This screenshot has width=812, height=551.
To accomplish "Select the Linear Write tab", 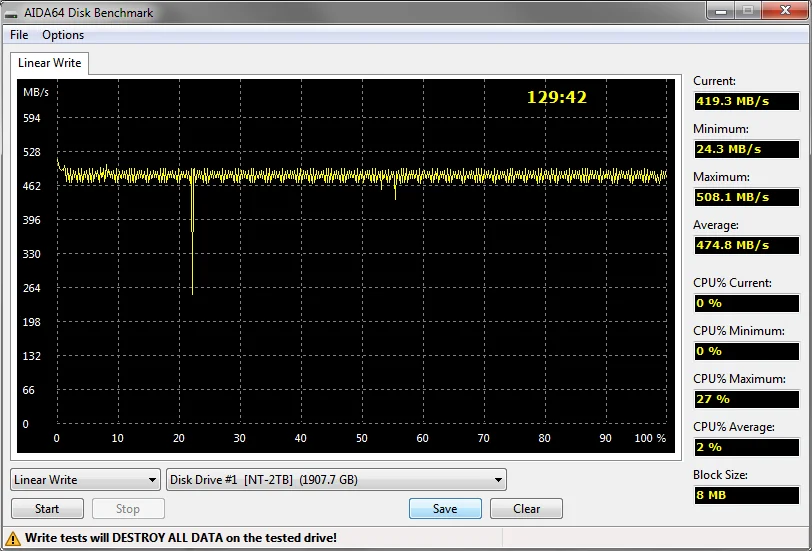I will click(50, 63).
